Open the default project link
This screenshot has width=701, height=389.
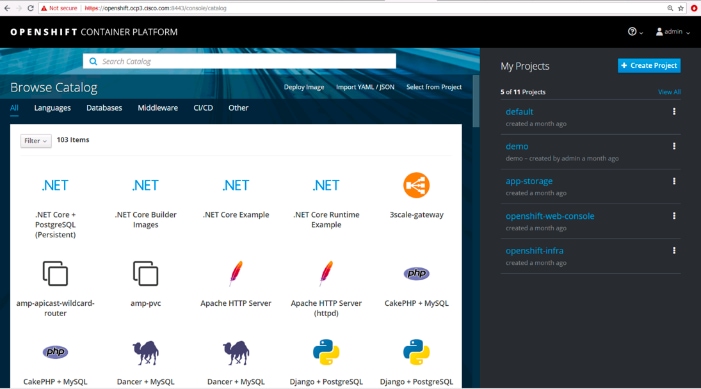(519, 112)
